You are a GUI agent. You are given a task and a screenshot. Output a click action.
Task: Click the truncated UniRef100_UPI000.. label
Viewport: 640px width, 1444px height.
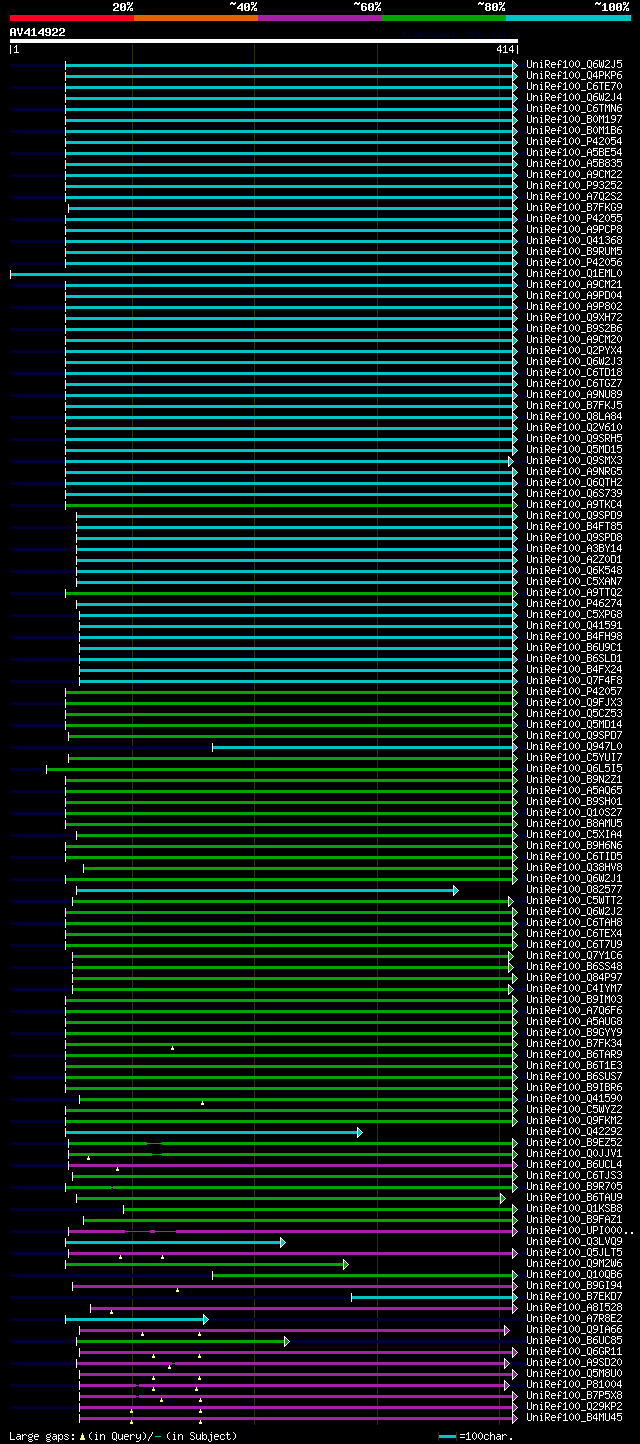pyautogui.click(x=580, y=1230)
